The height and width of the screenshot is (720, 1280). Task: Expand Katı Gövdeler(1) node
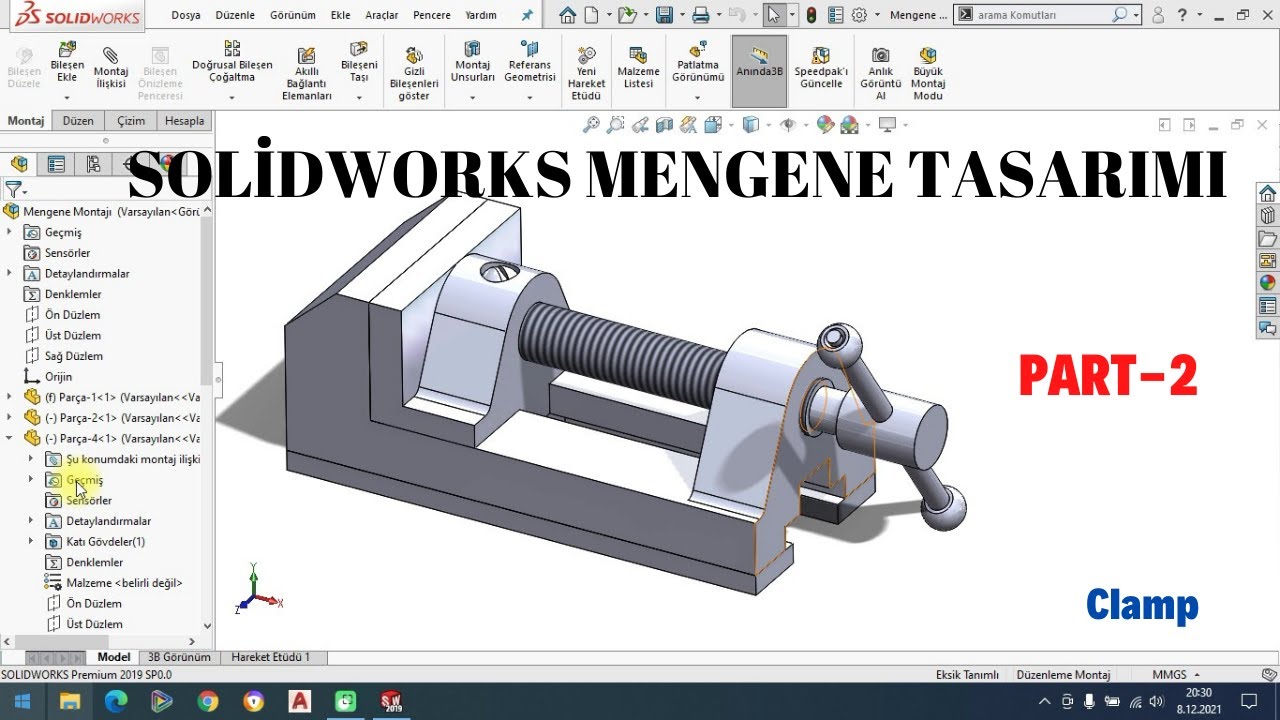31,541
